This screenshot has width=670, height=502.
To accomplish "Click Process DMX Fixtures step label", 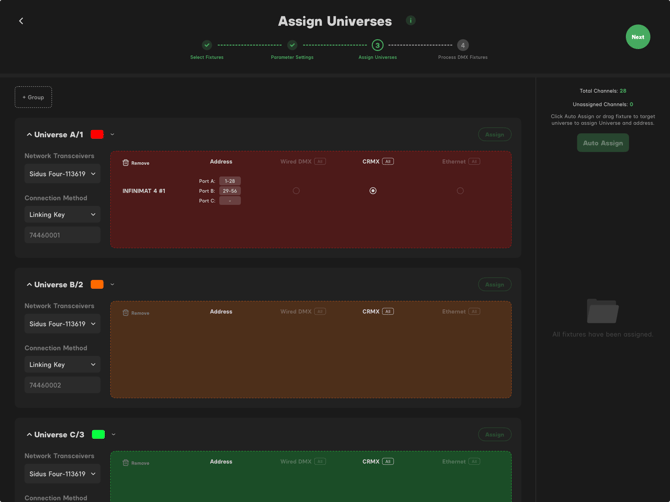I will [463, 57].
